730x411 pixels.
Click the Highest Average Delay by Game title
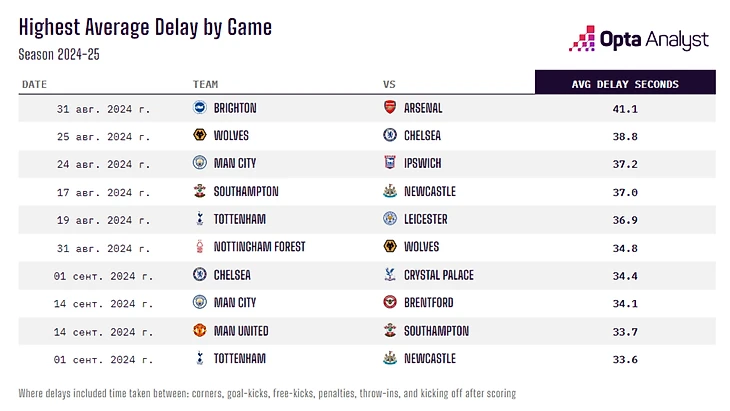(x=145, y=27)
